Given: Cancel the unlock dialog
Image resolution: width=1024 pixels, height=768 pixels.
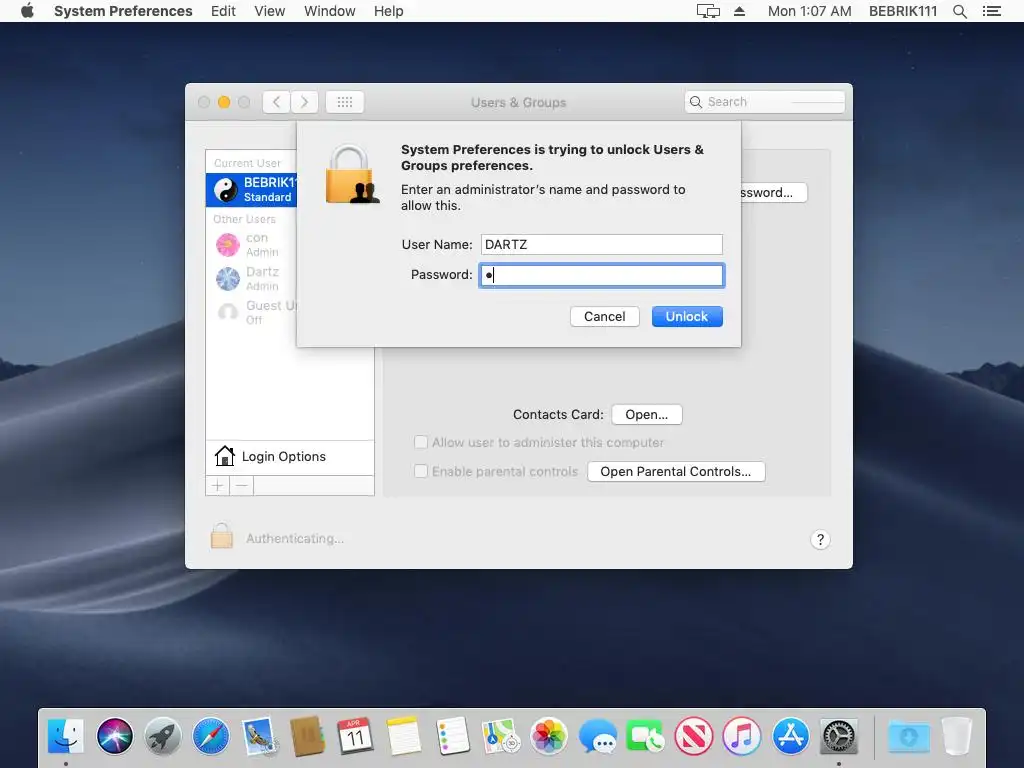Looking at the screenshot, I should point(605,317).
